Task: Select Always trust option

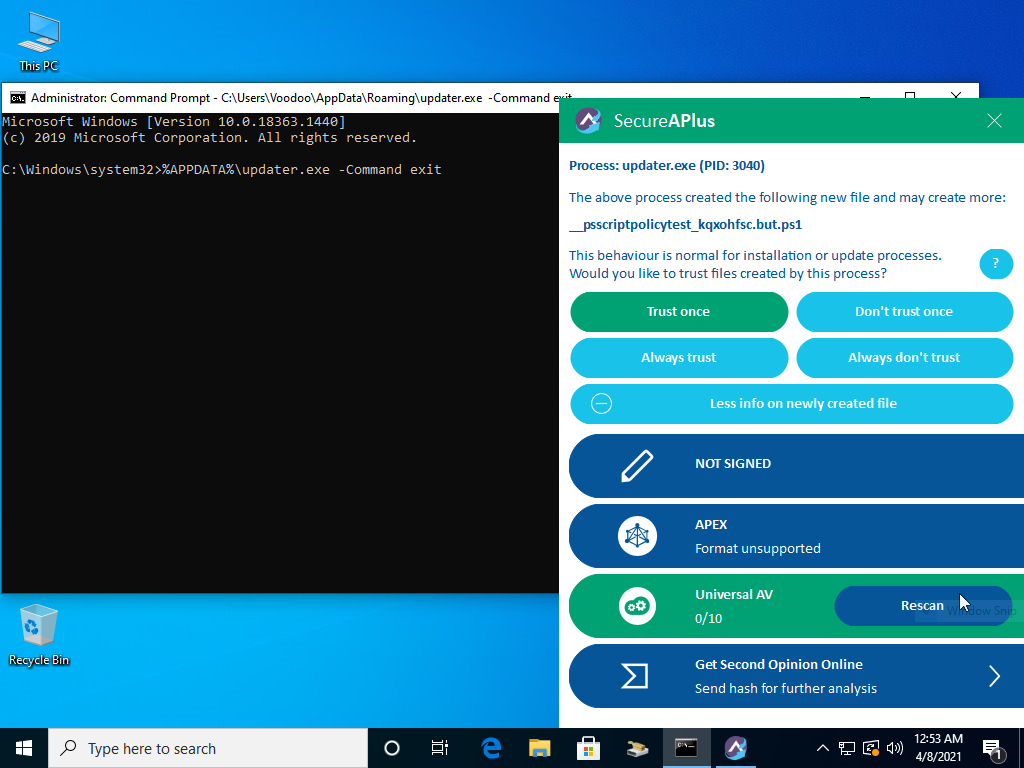Action: point(679,358)
